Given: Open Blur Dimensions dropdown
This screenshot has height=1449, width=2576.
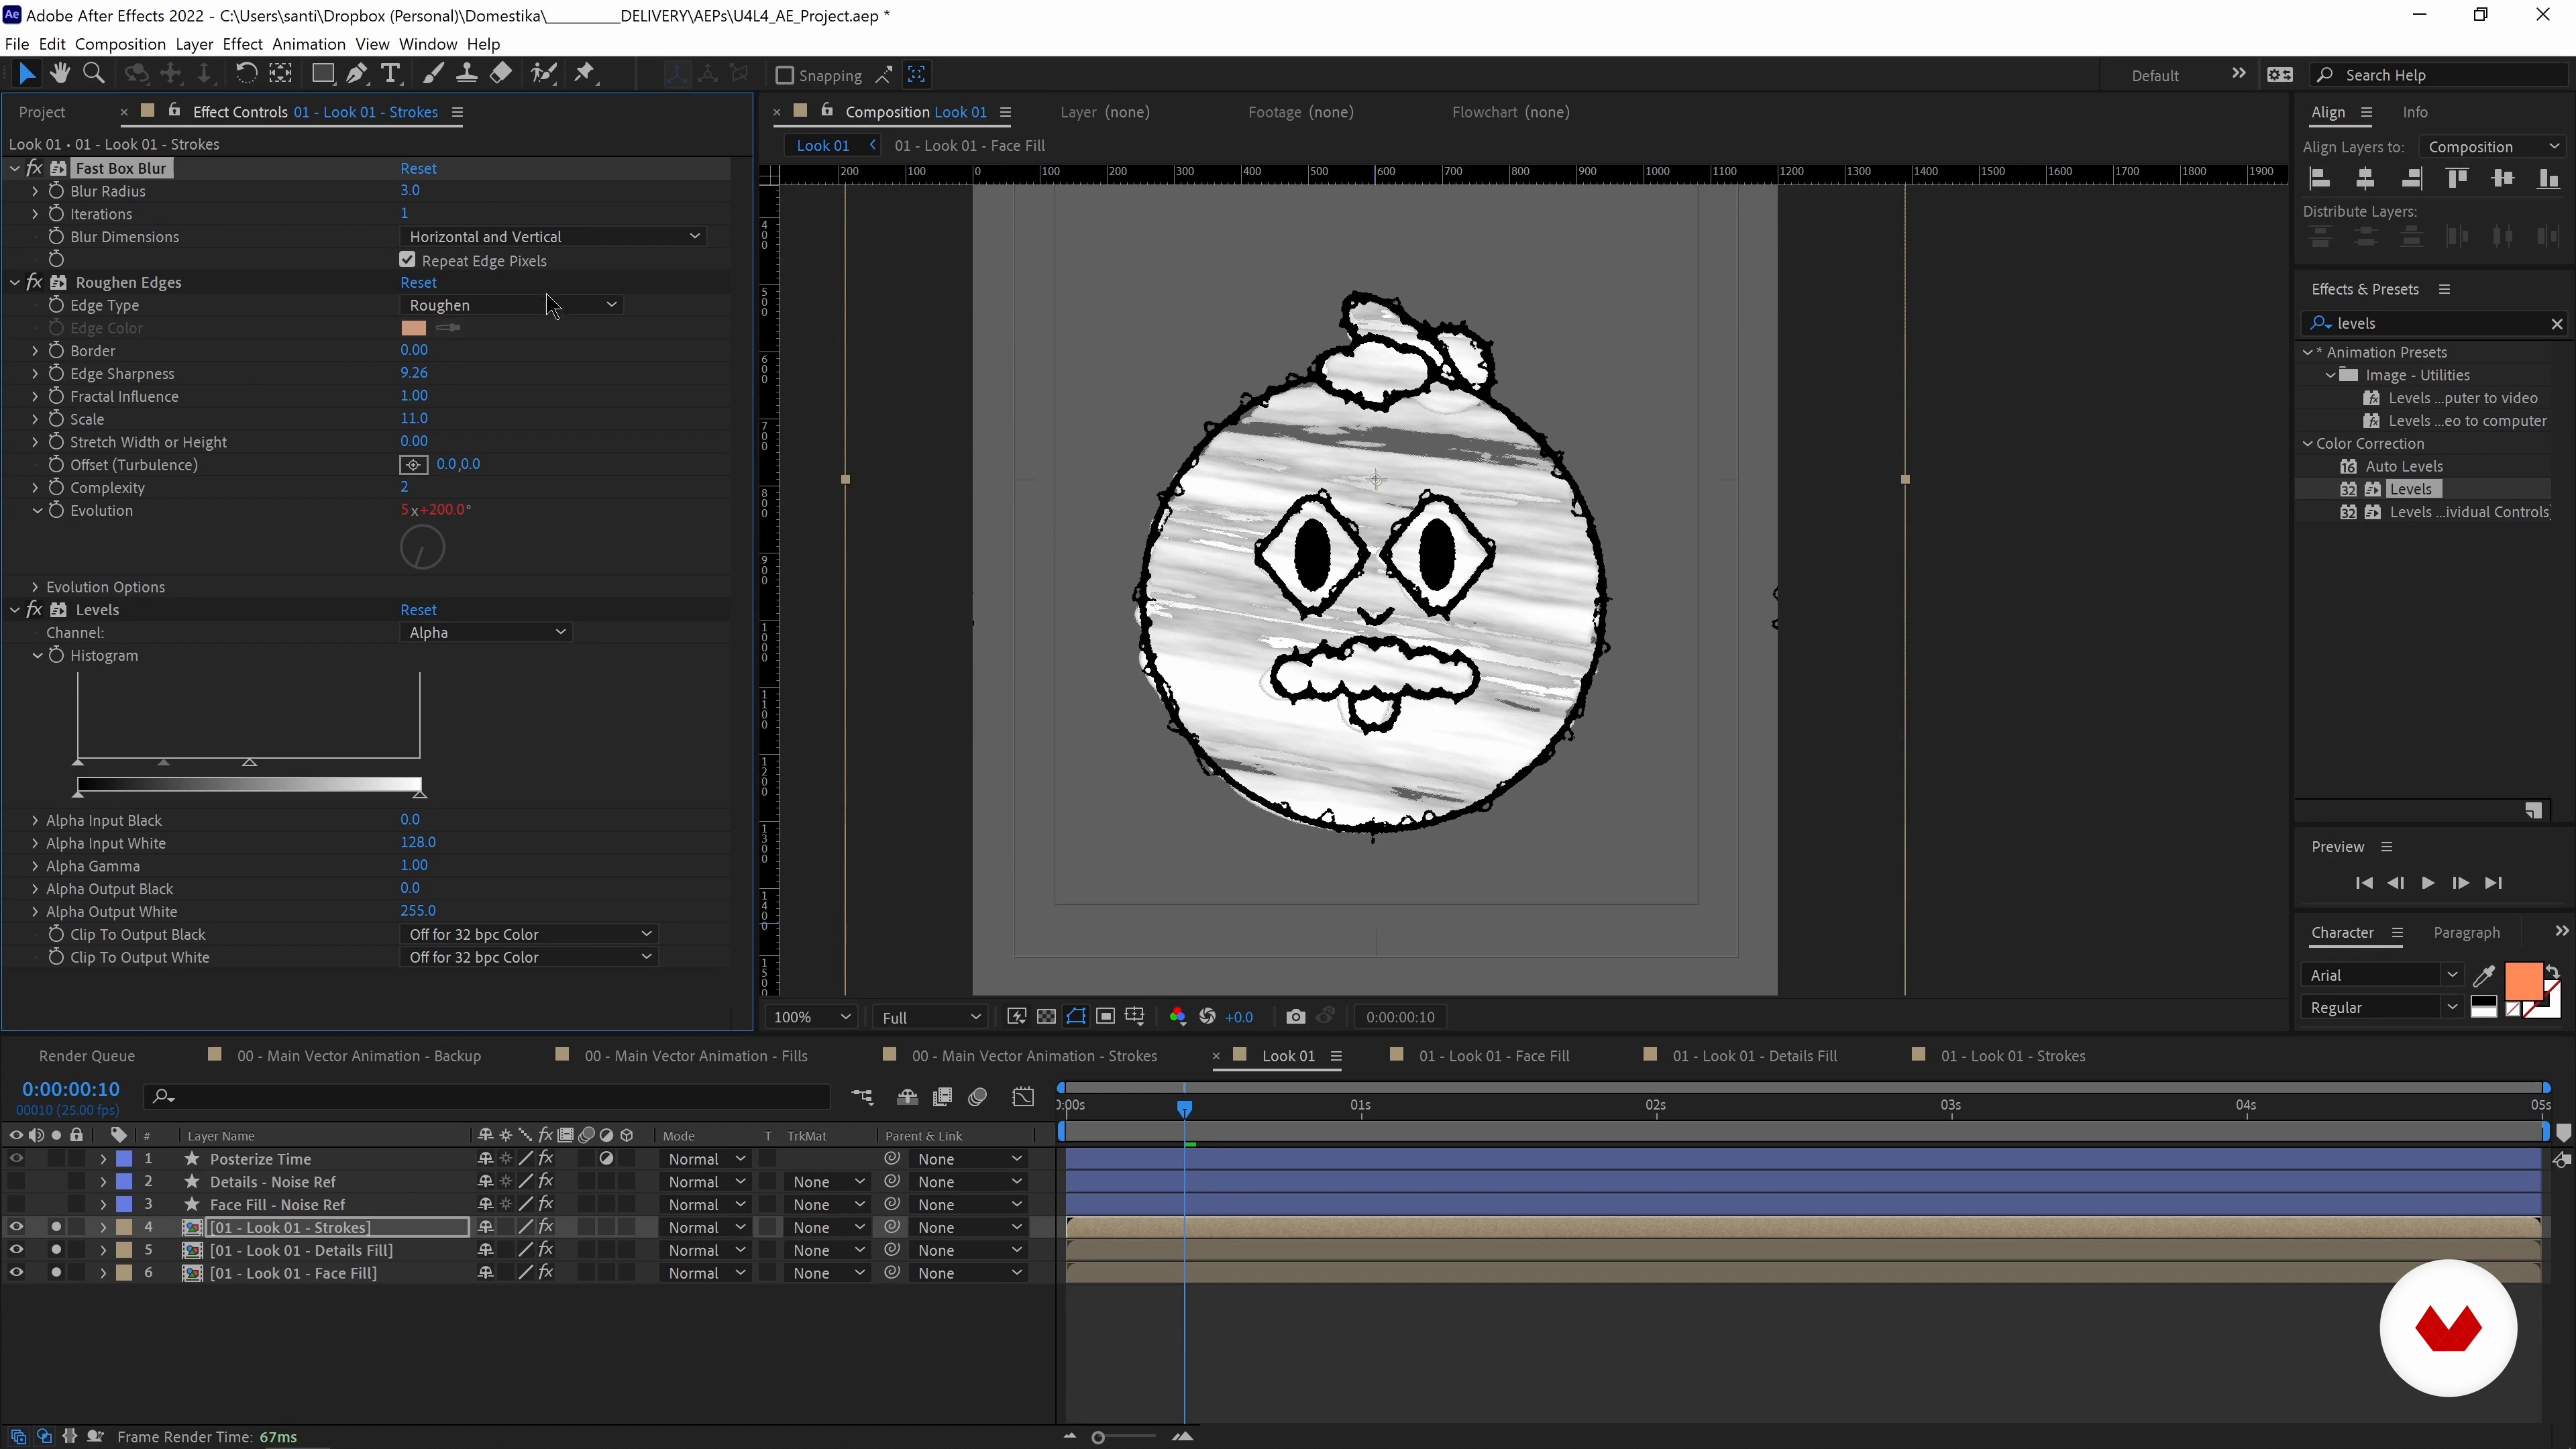Looking at the screenshot, I should [554, 237].
